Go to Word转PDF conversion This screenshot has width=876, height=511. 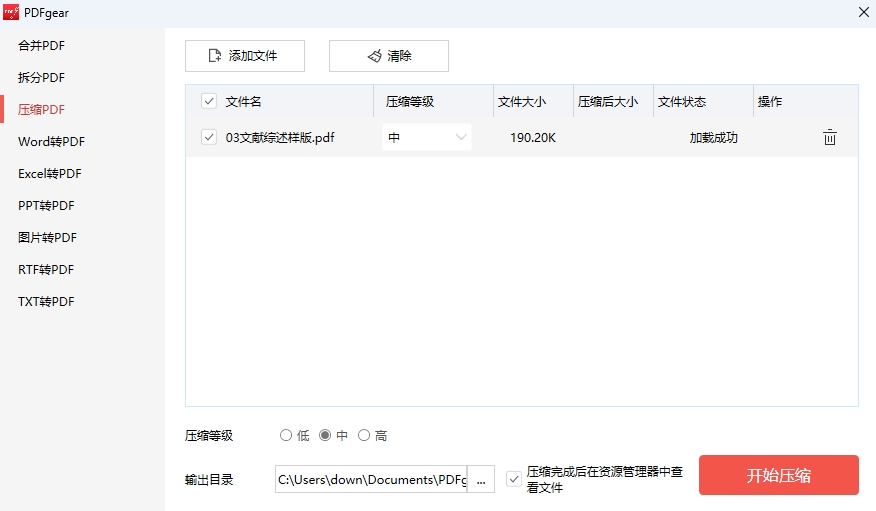tap(51, 141)
